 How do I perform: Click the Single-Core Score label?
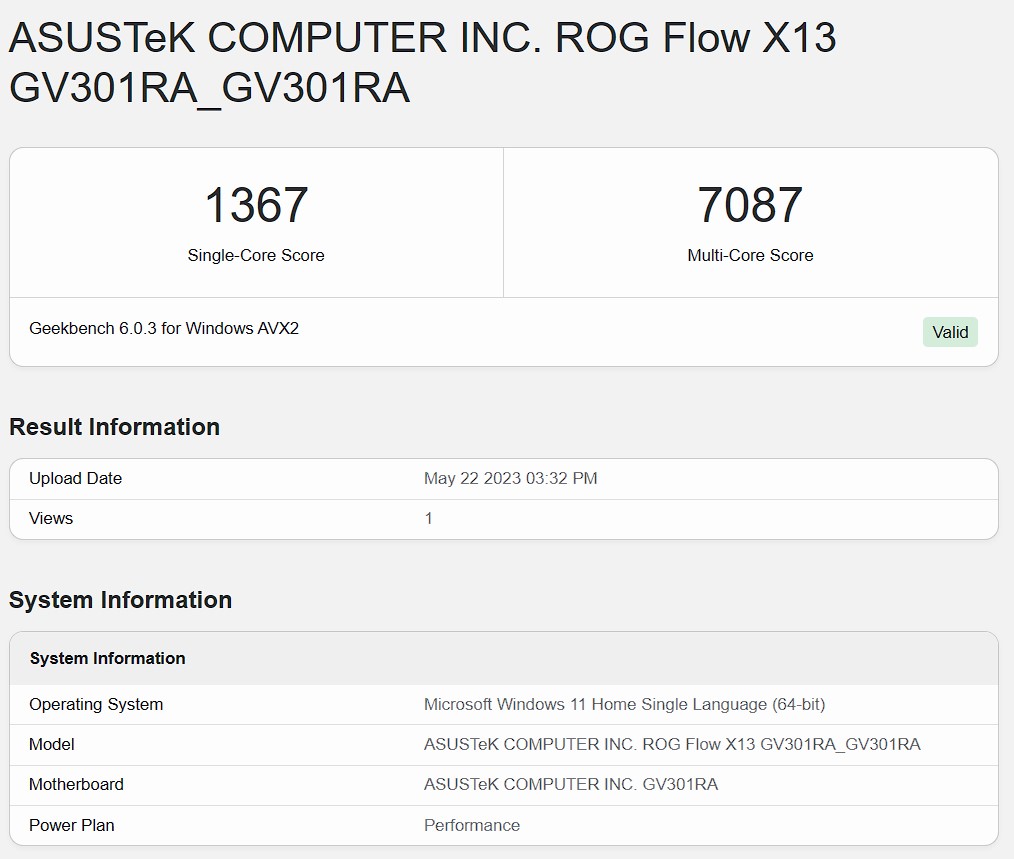256,255
